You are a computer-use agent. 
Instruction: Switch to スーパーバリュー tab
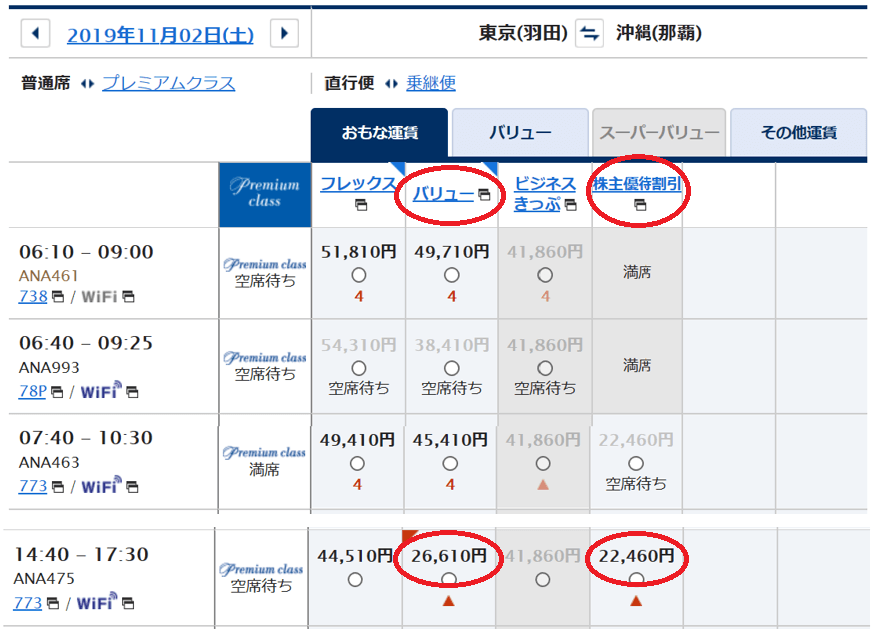(x=659, y=133)
